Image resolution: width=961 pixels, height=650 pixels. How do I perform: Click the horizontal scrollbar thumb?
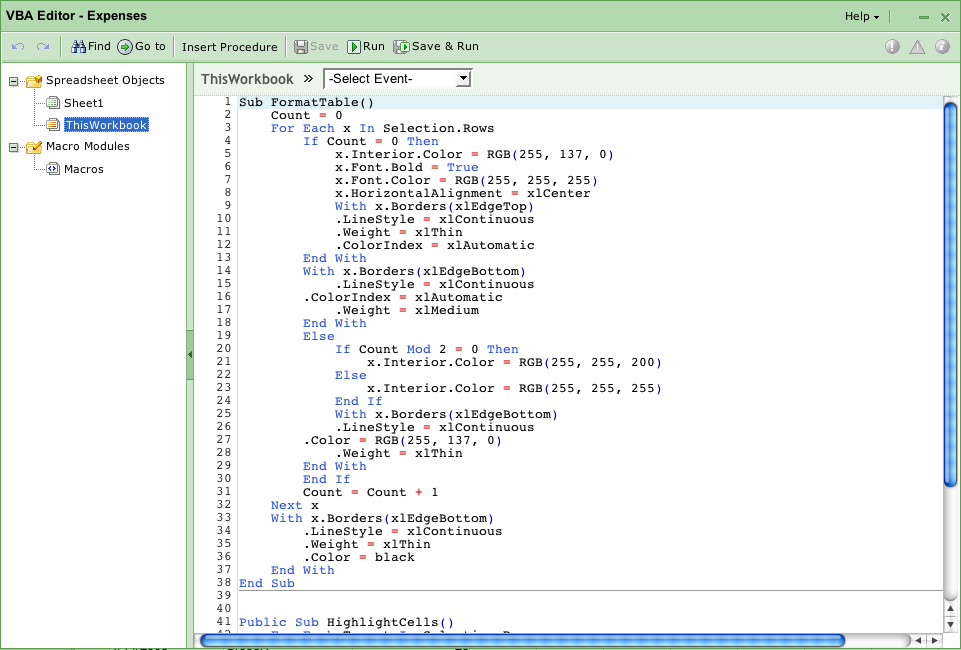tap(522, 641)
